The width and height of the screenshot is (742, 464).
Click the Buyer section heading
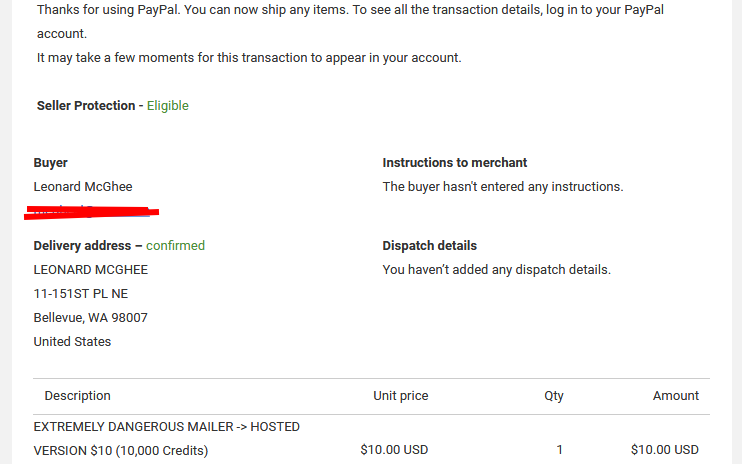pos(50,163)
